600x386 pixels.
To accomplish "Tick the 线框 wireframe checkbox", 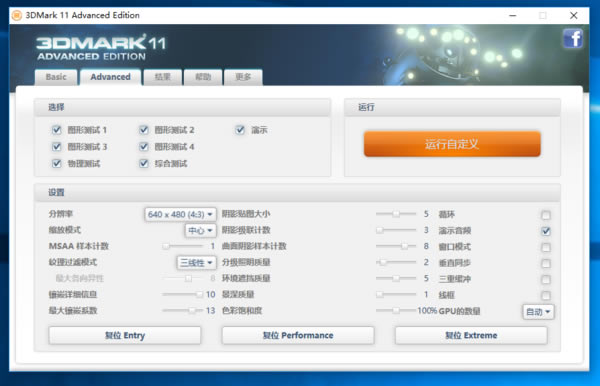I will pyautogui.click(x=546, y=296).
